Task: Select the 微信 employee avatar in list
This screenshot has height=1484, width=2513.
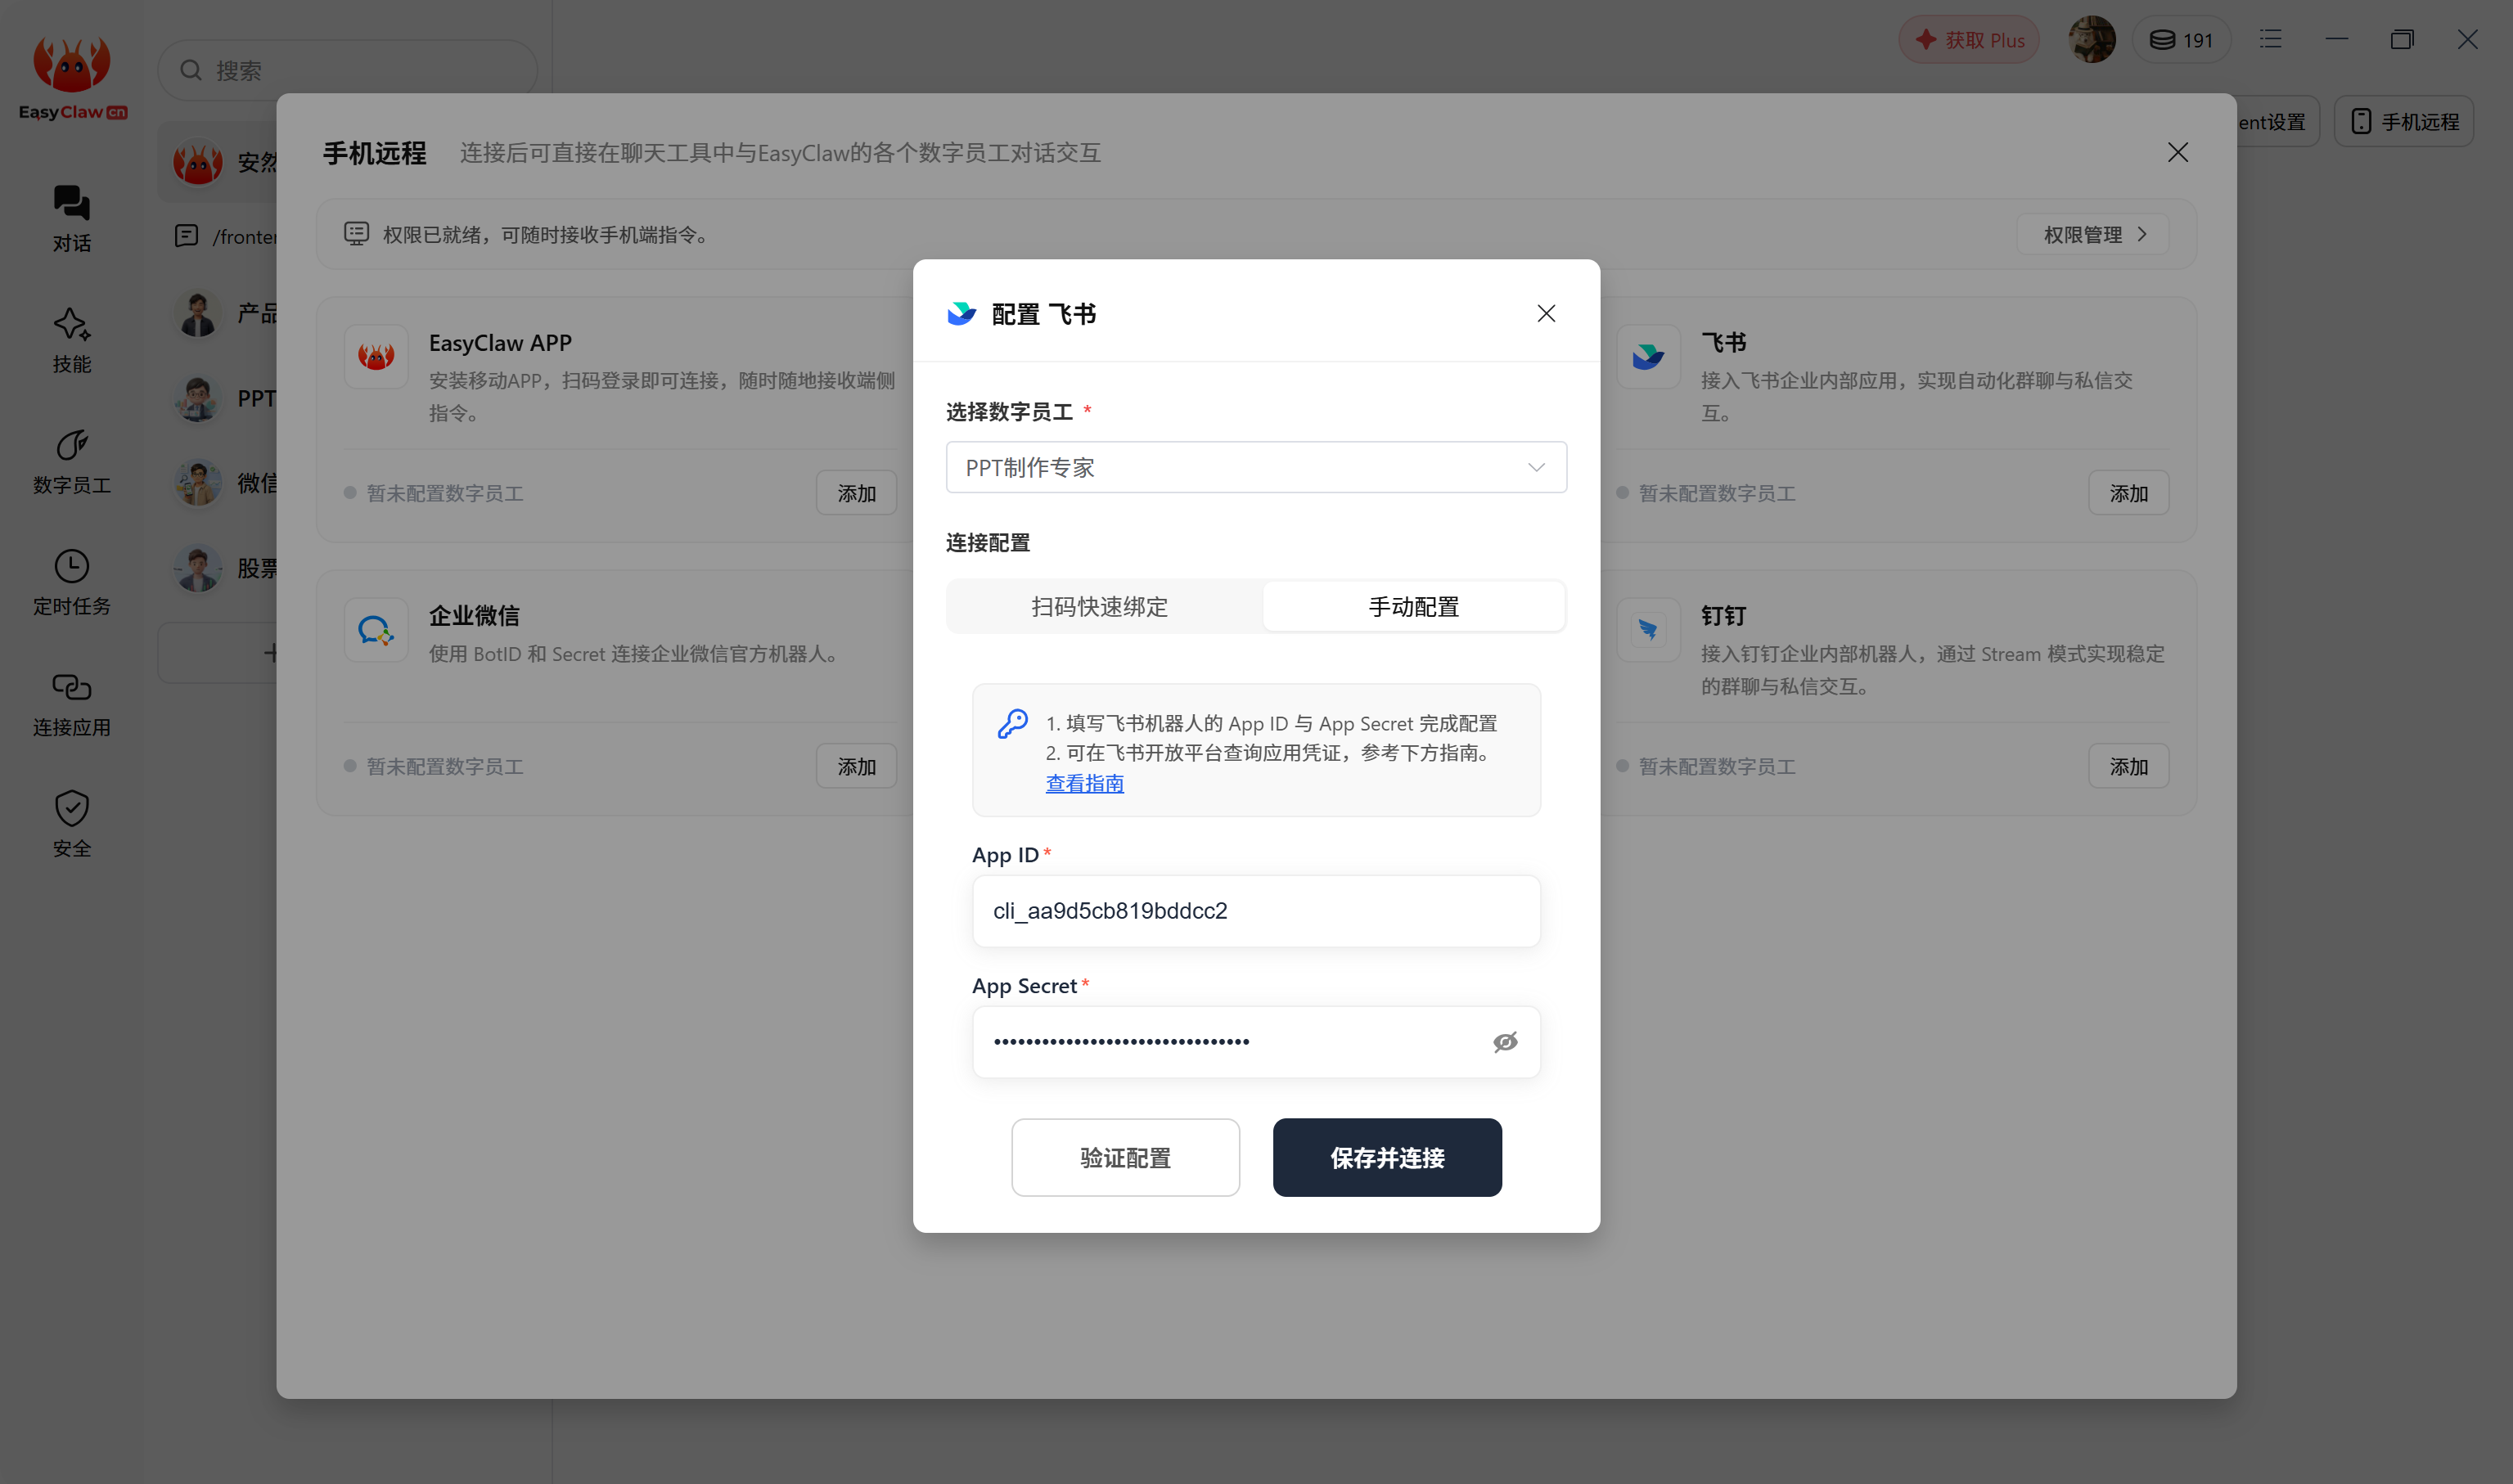Action: point(198,484)
